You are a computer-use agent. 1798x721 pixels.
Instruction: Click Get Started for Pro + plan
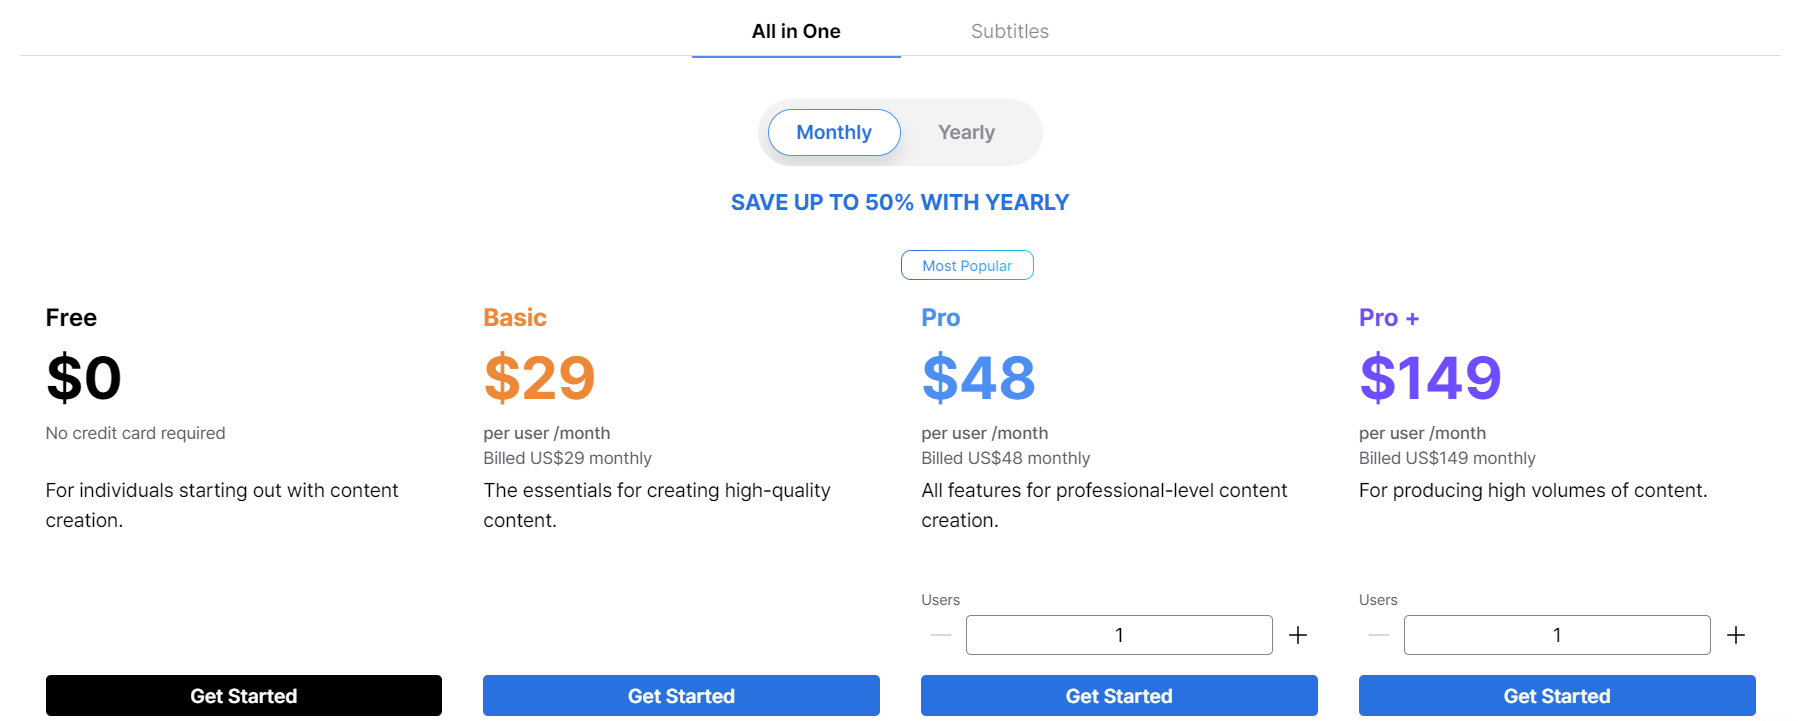coord(1556,695)
